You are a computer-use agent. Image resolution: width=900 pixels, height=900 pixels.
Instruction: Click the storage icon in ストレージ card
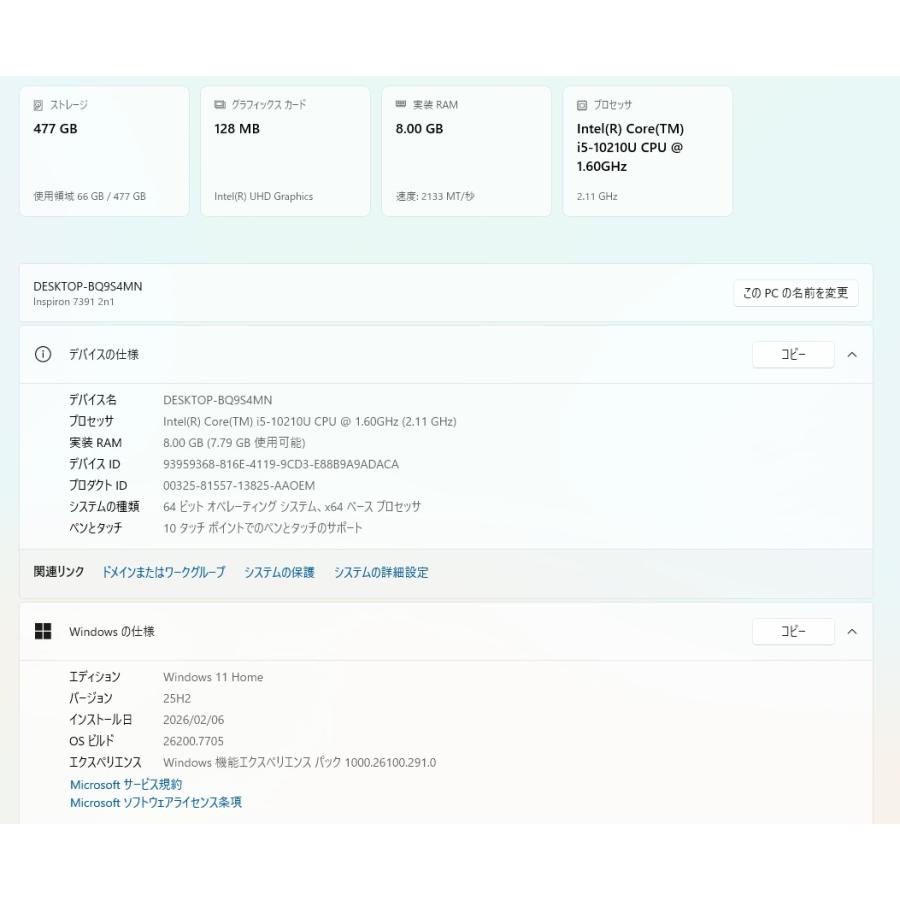coord(38,105)
